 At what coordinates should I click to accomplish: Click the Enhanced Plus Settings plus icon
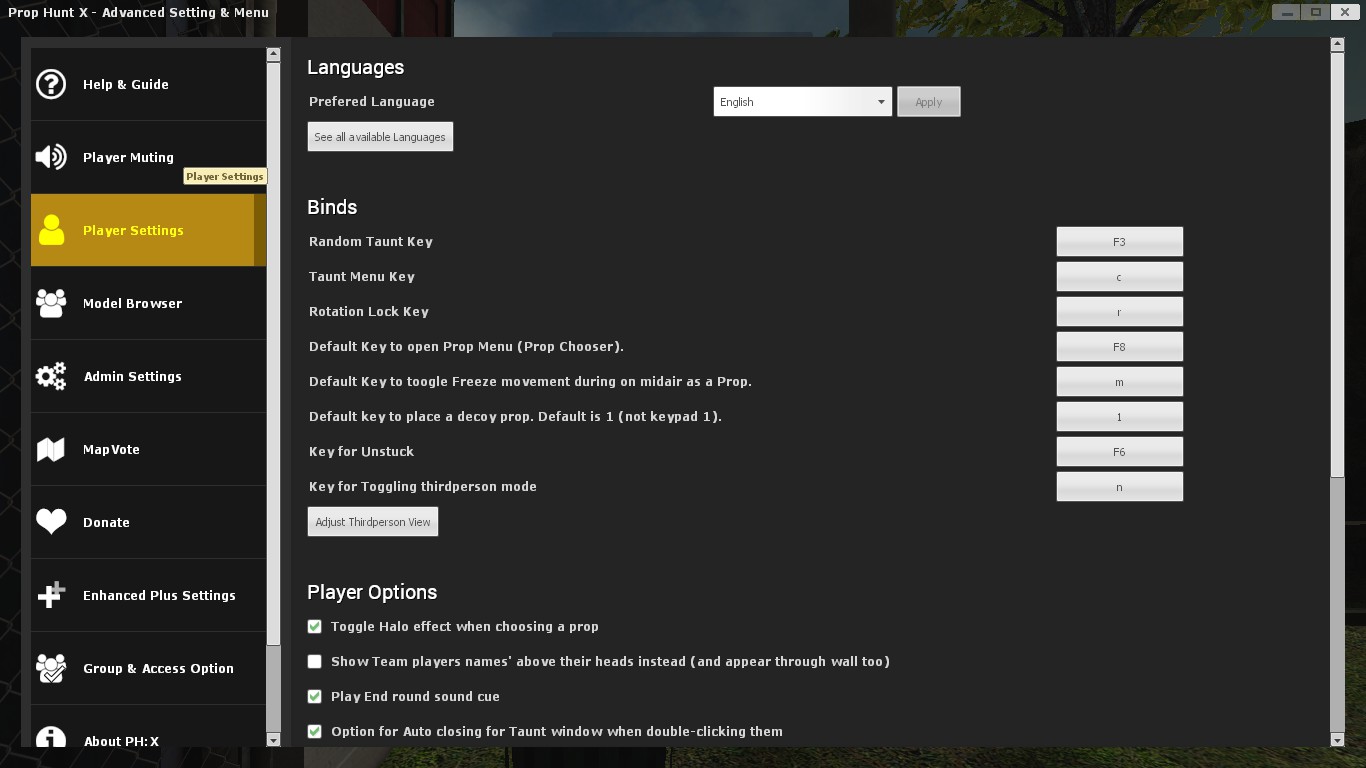(x=51, y=595)
